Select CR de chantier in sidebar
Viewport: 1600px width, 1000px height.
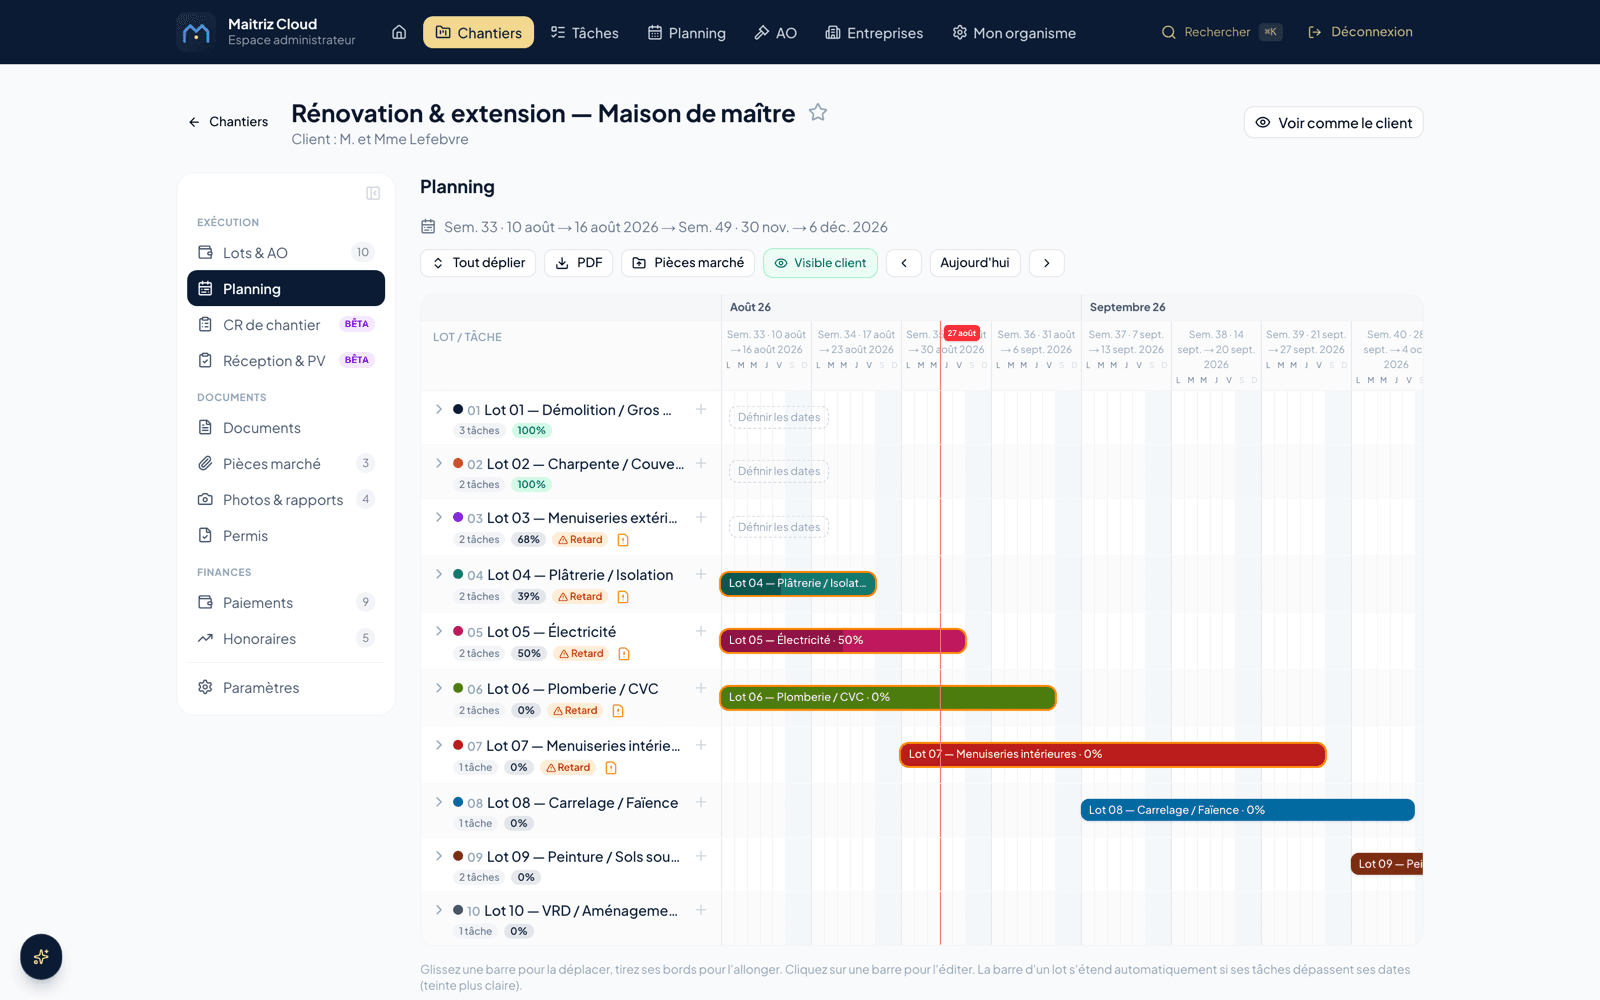[286, 325]
